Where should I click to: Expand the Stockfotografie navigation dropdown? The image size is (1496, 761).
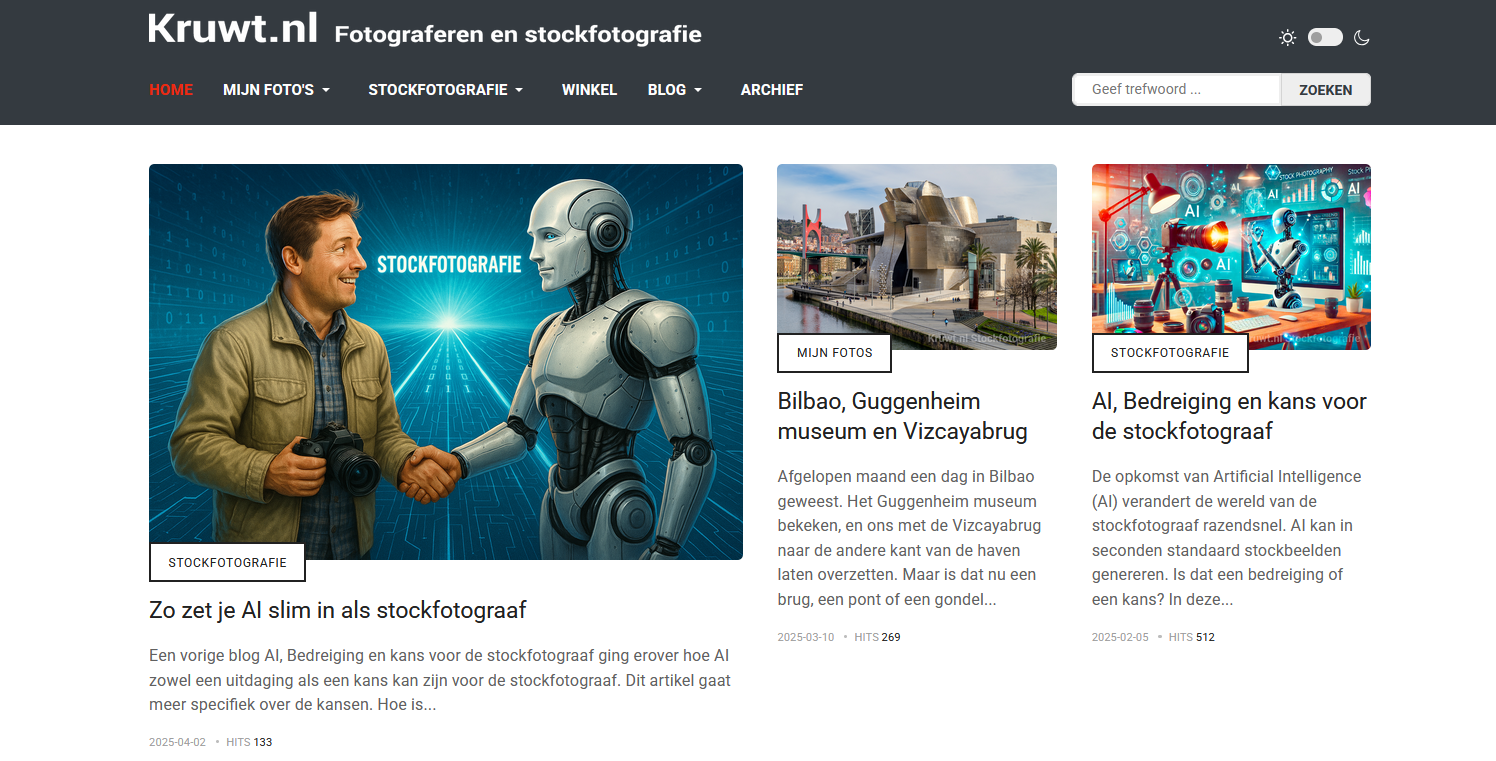446,90
